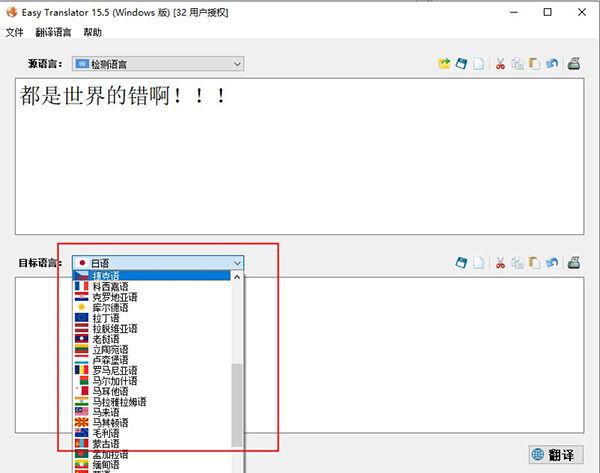Choose 马耳他语 from language list
This screenshot has width=600, height=473.
tap(152, 391)
